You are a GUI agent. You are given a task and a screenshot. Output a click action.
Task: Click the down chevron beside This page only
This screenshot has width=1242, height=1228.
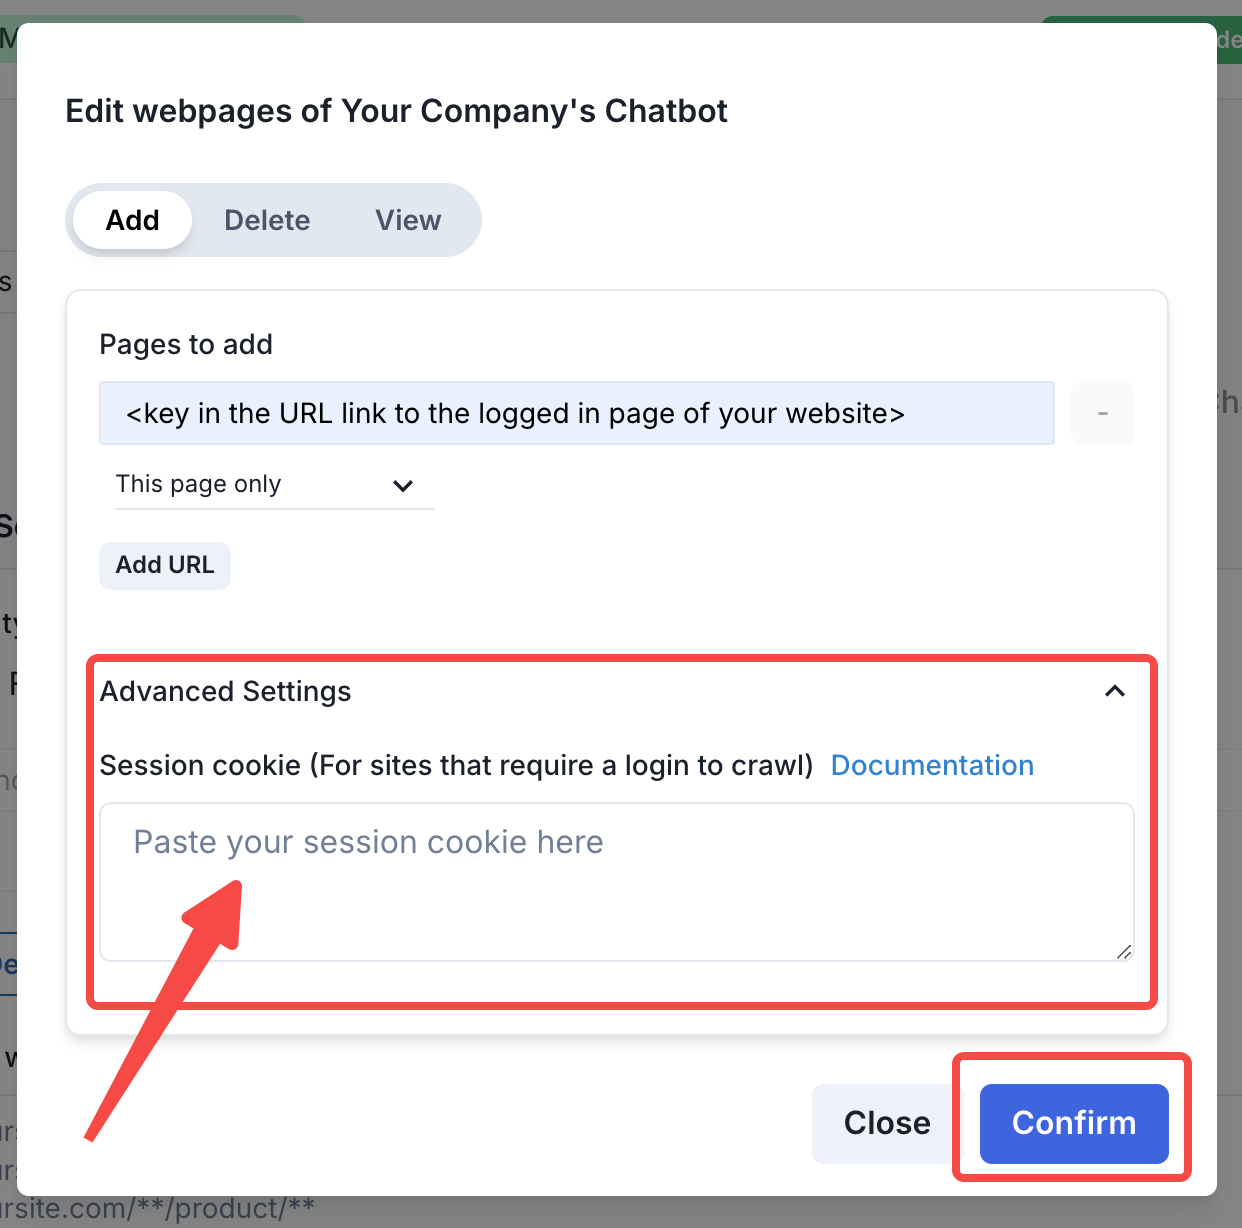pyautogui.click(x=403, y=486)
